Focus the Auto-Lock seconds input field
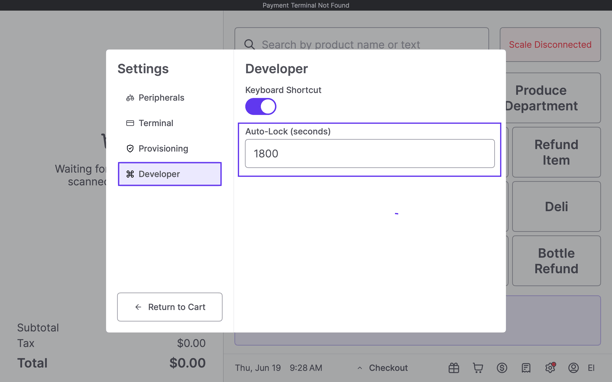Viewport: 612px width, 382px height. (370, 154)
